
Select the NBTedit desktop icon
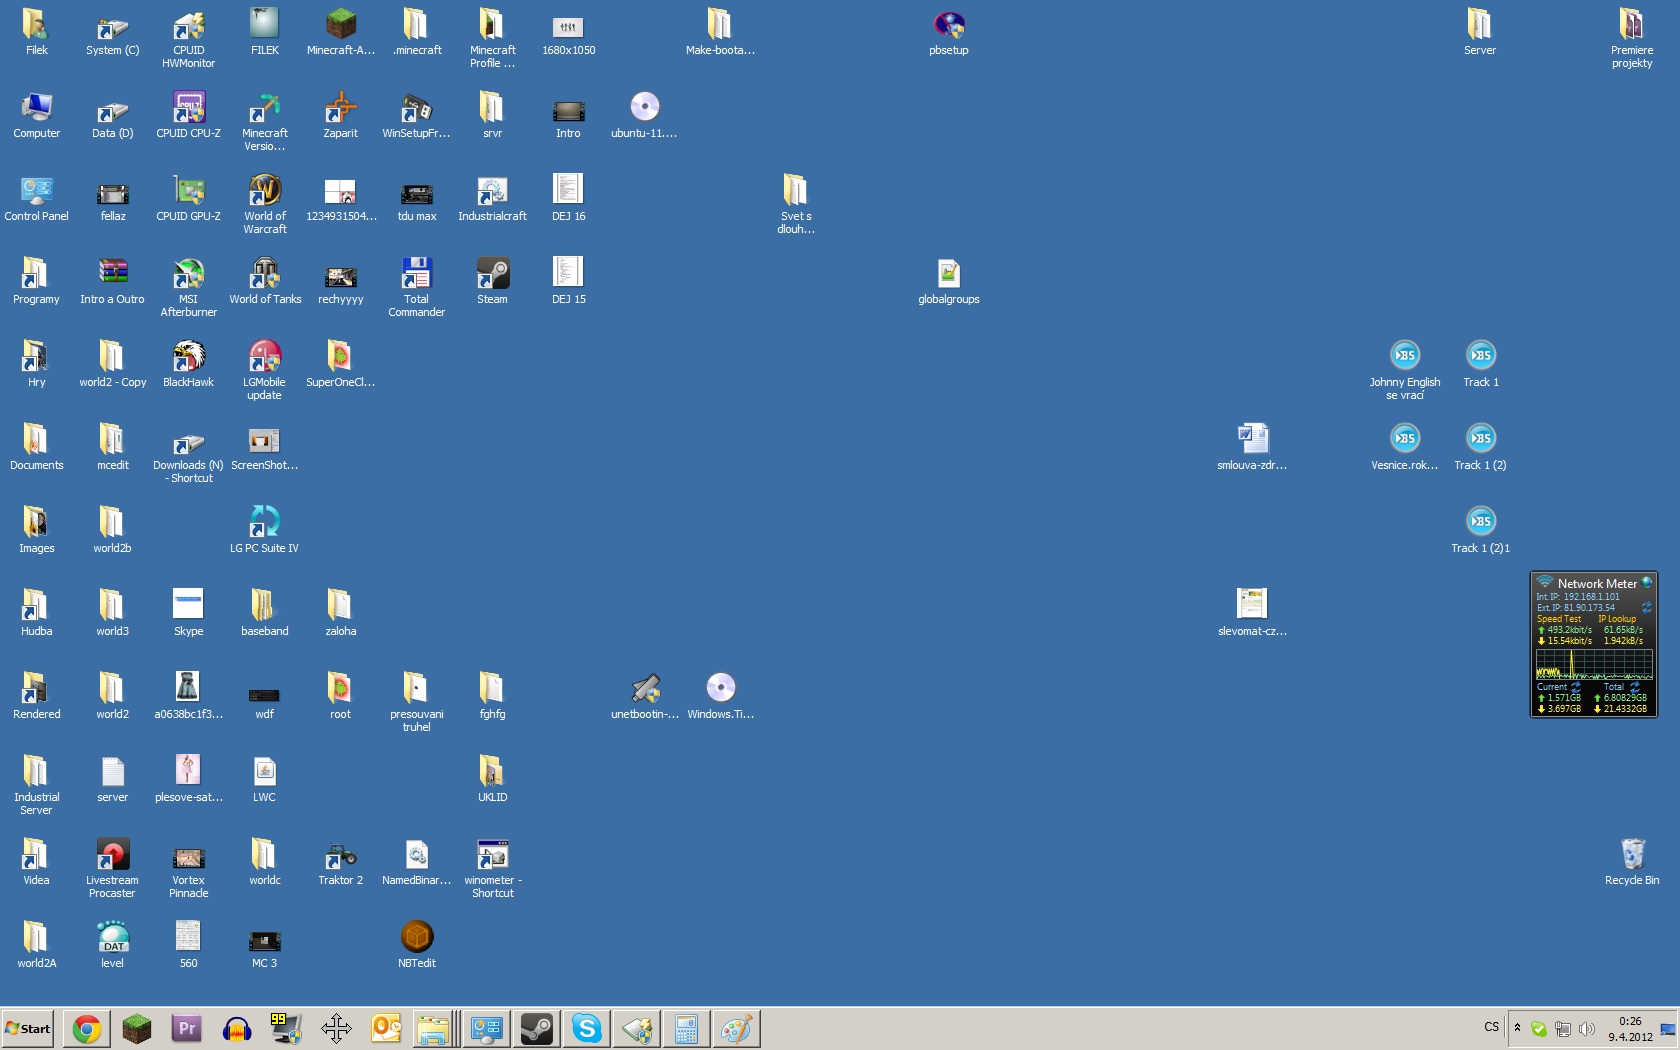pos(417,938)
